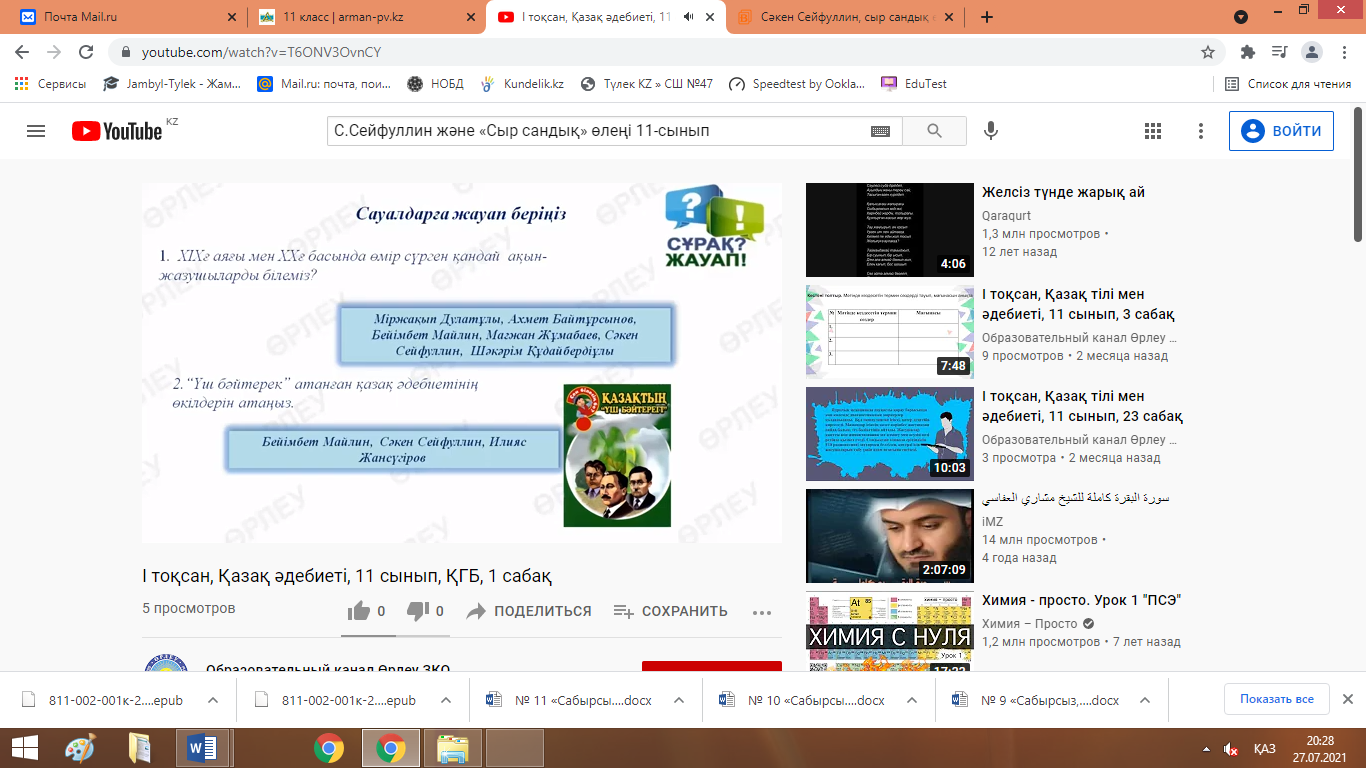Start voice search with microphone icon
The width and height of the screenshot is (1366, 768).
(991, 131)
